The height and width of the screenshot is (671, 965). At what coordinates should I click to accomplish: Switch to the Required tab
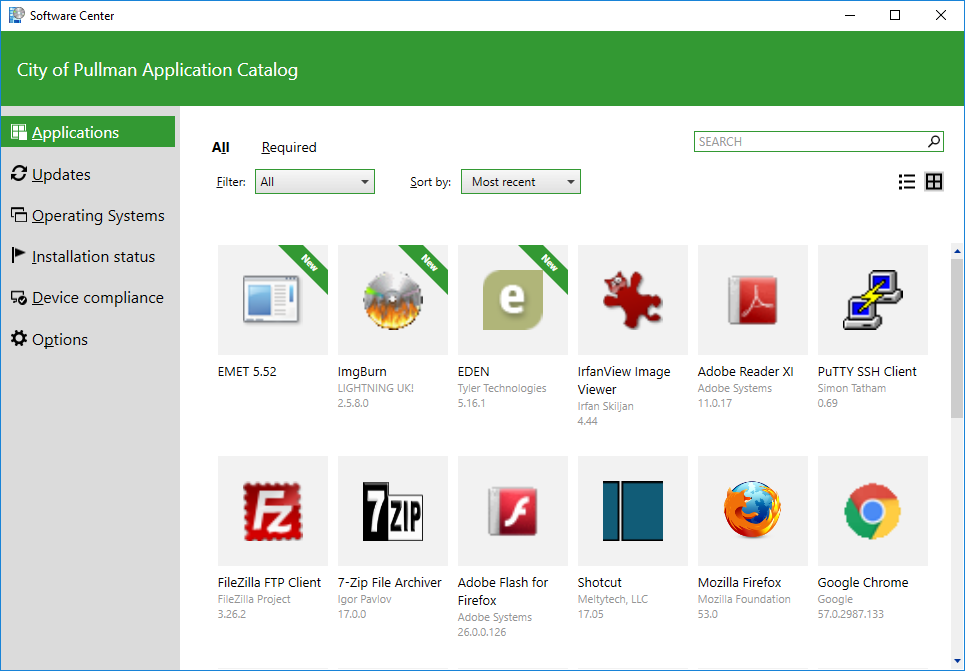[x=289, y=148]
